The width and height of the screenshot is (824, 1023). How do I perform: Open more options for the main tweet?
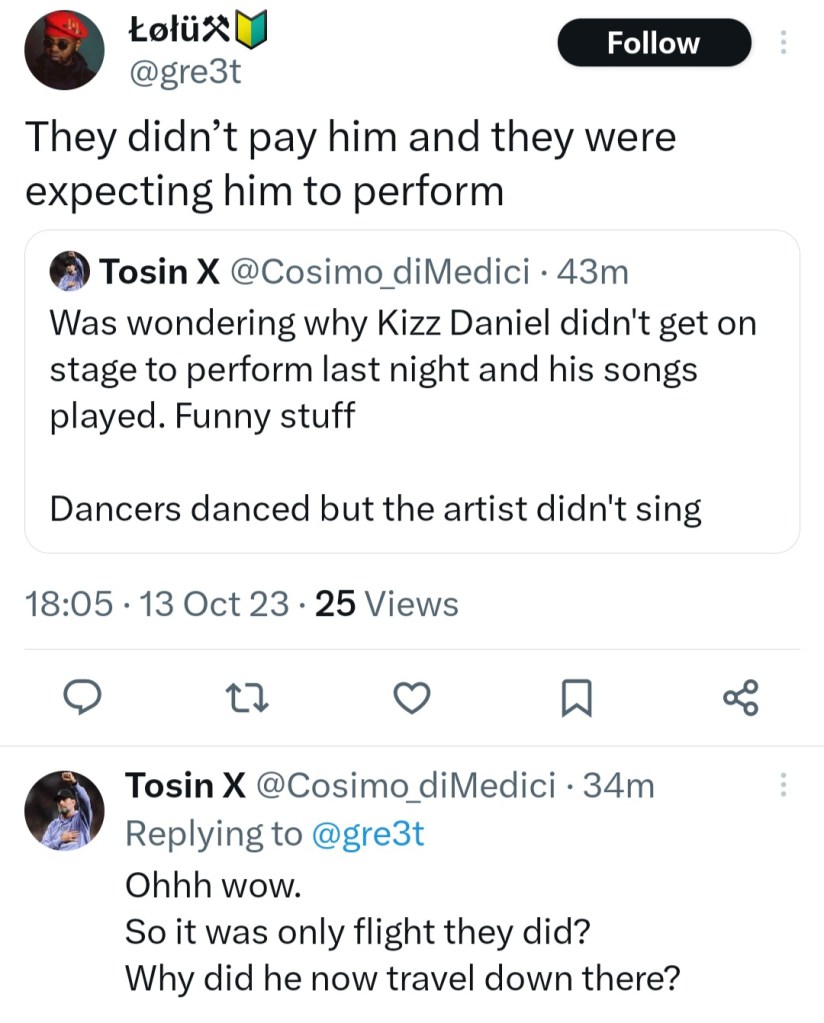click(783, 42)
